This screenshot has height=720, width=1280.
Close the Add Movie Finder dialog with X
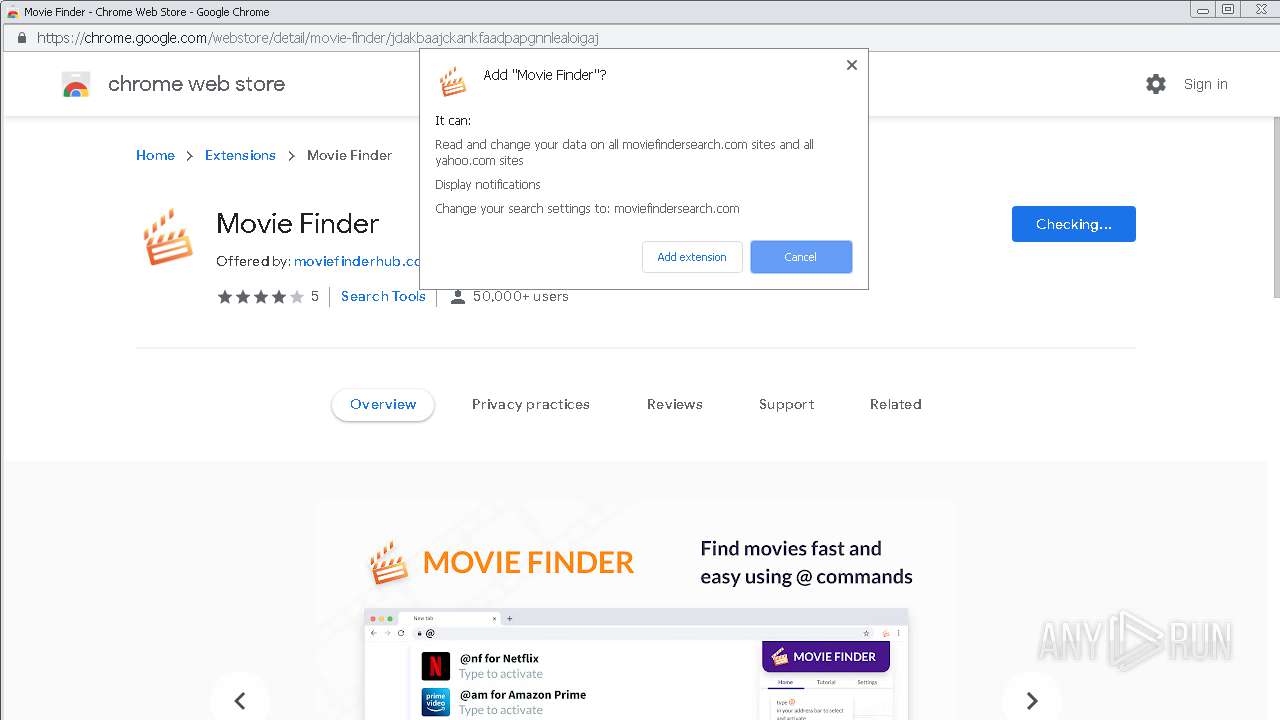[852, 65]
